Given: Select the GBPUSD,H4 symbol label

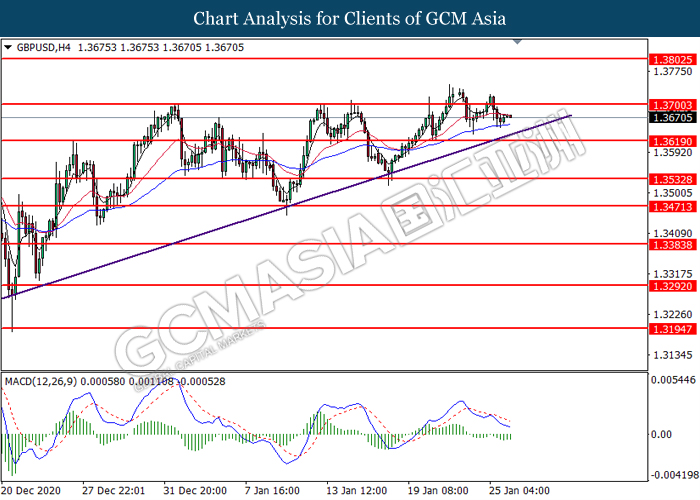Looking at the screenshot, I should [43, 47].
